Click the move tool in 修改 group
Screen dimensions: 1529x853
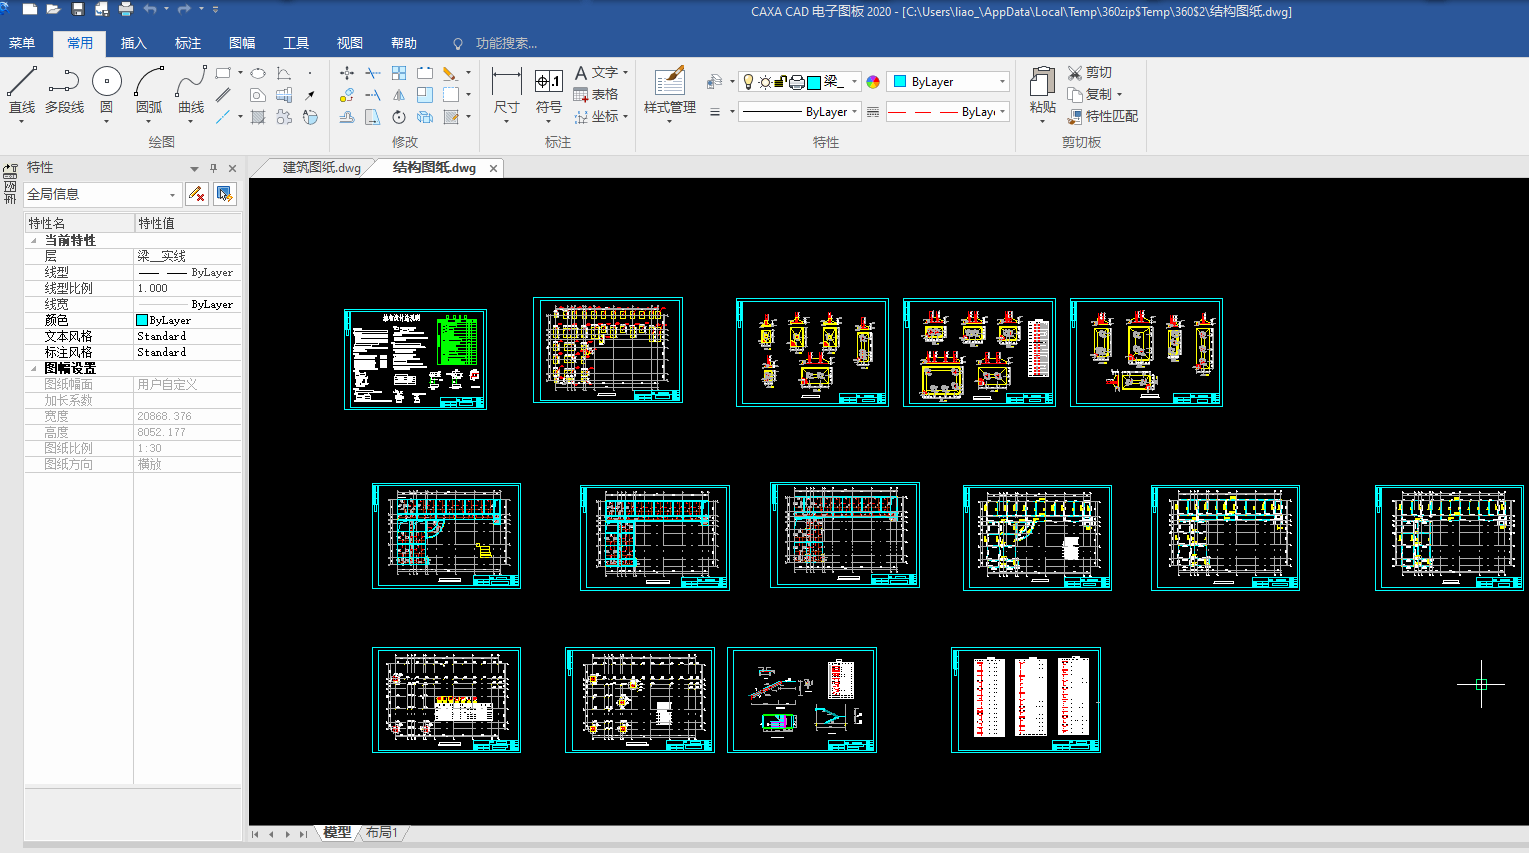coord(347,73)
